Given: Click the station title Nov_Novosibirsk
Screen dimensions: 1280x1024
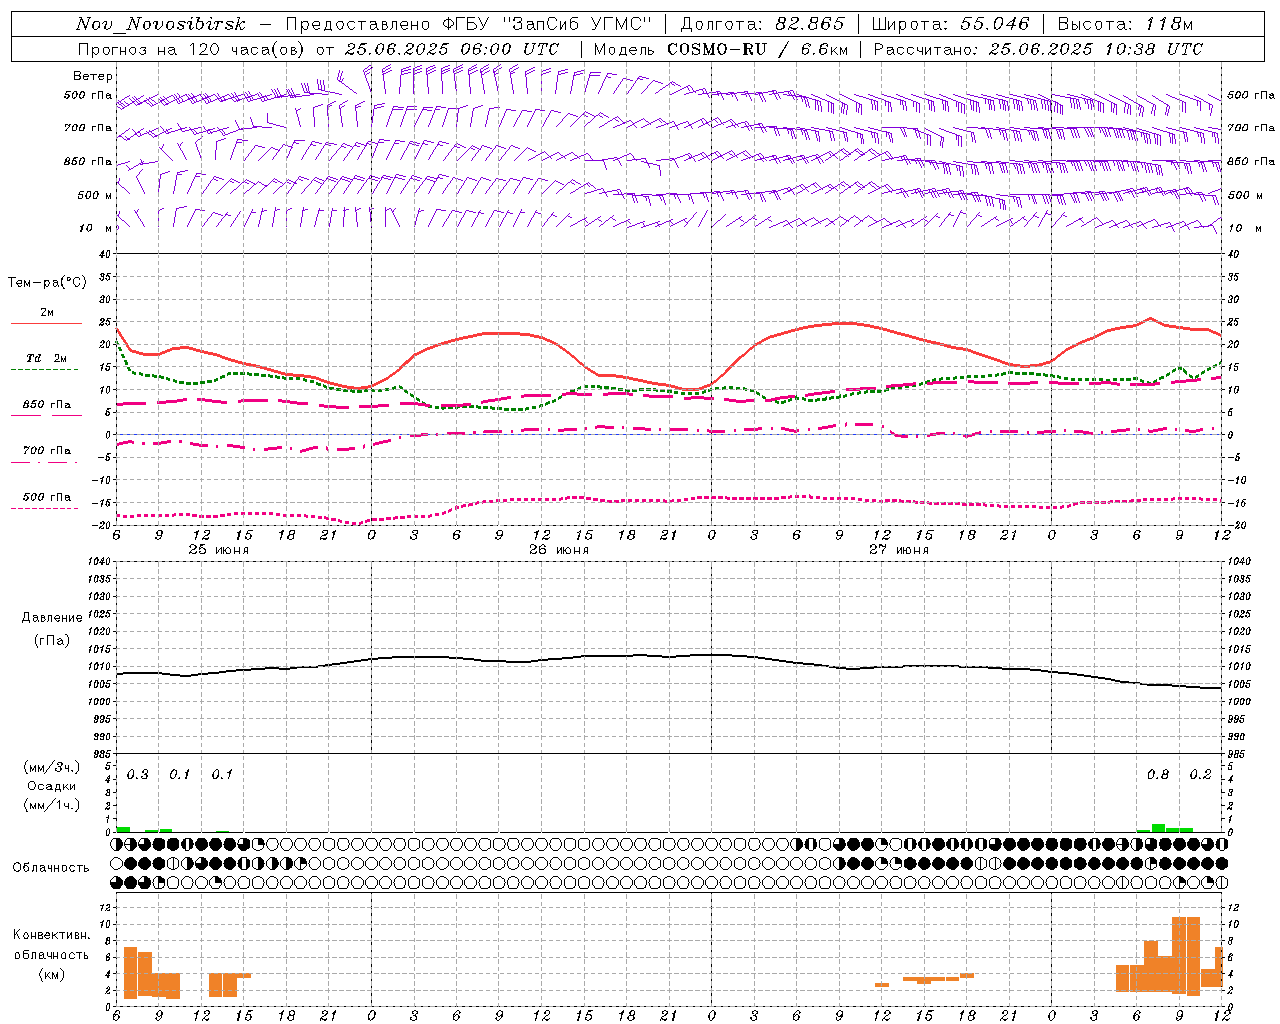Looking at the screenshot, I should [160, 24].
